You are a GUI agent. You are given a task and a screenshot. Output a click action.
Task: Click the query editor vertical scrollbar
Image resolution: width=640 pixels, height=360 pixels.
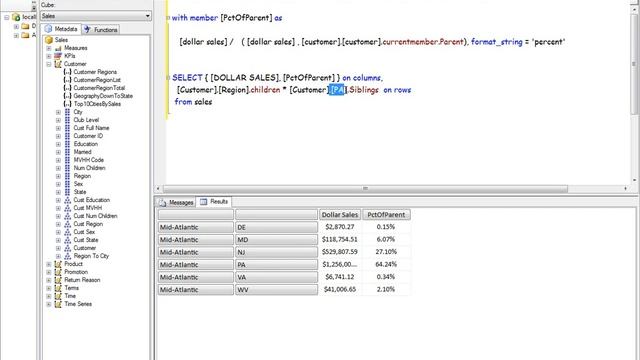coord(634,64)
